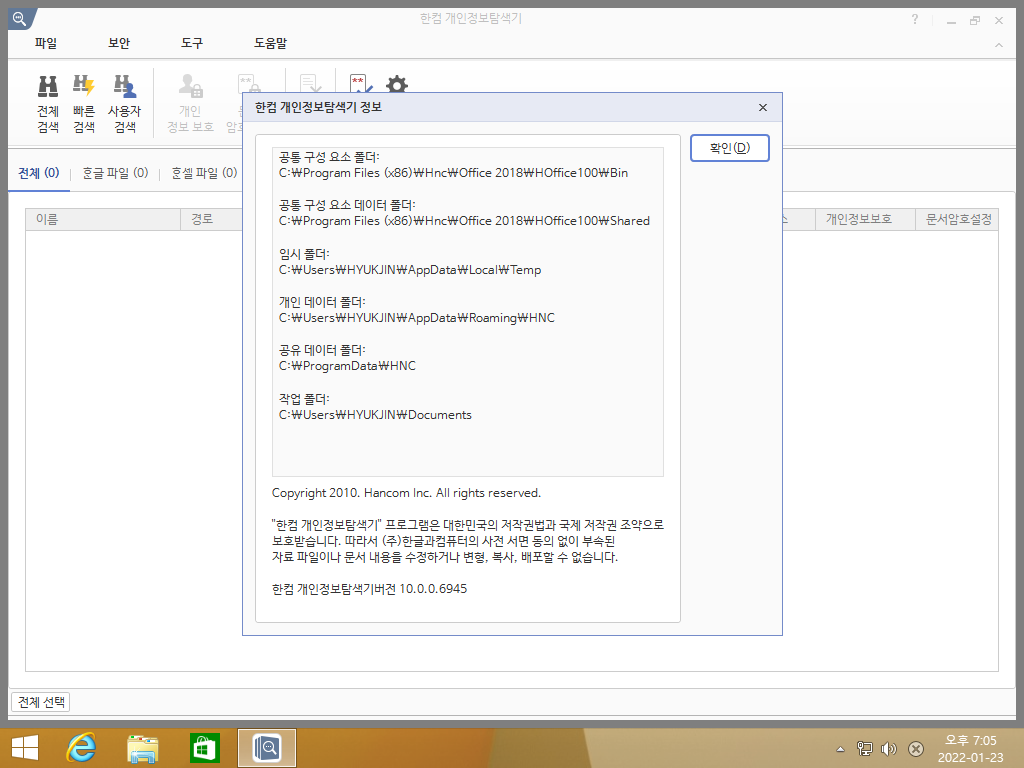Open the 도움말 menu
Screen dimensions: 1024x768
[270, 43]
